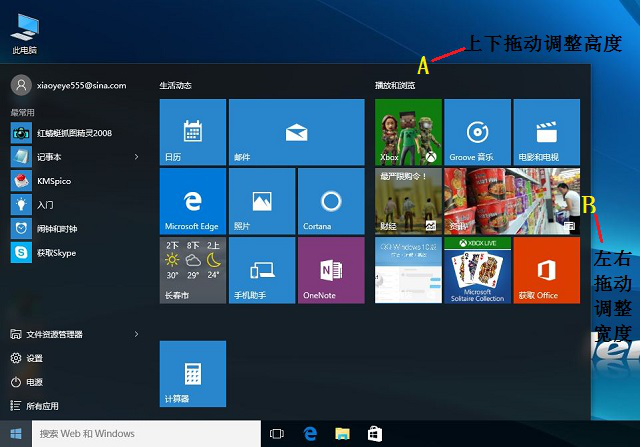
Task: Click the 搜索 Web 和 Windows search box
Action: [x=146, y=434]
